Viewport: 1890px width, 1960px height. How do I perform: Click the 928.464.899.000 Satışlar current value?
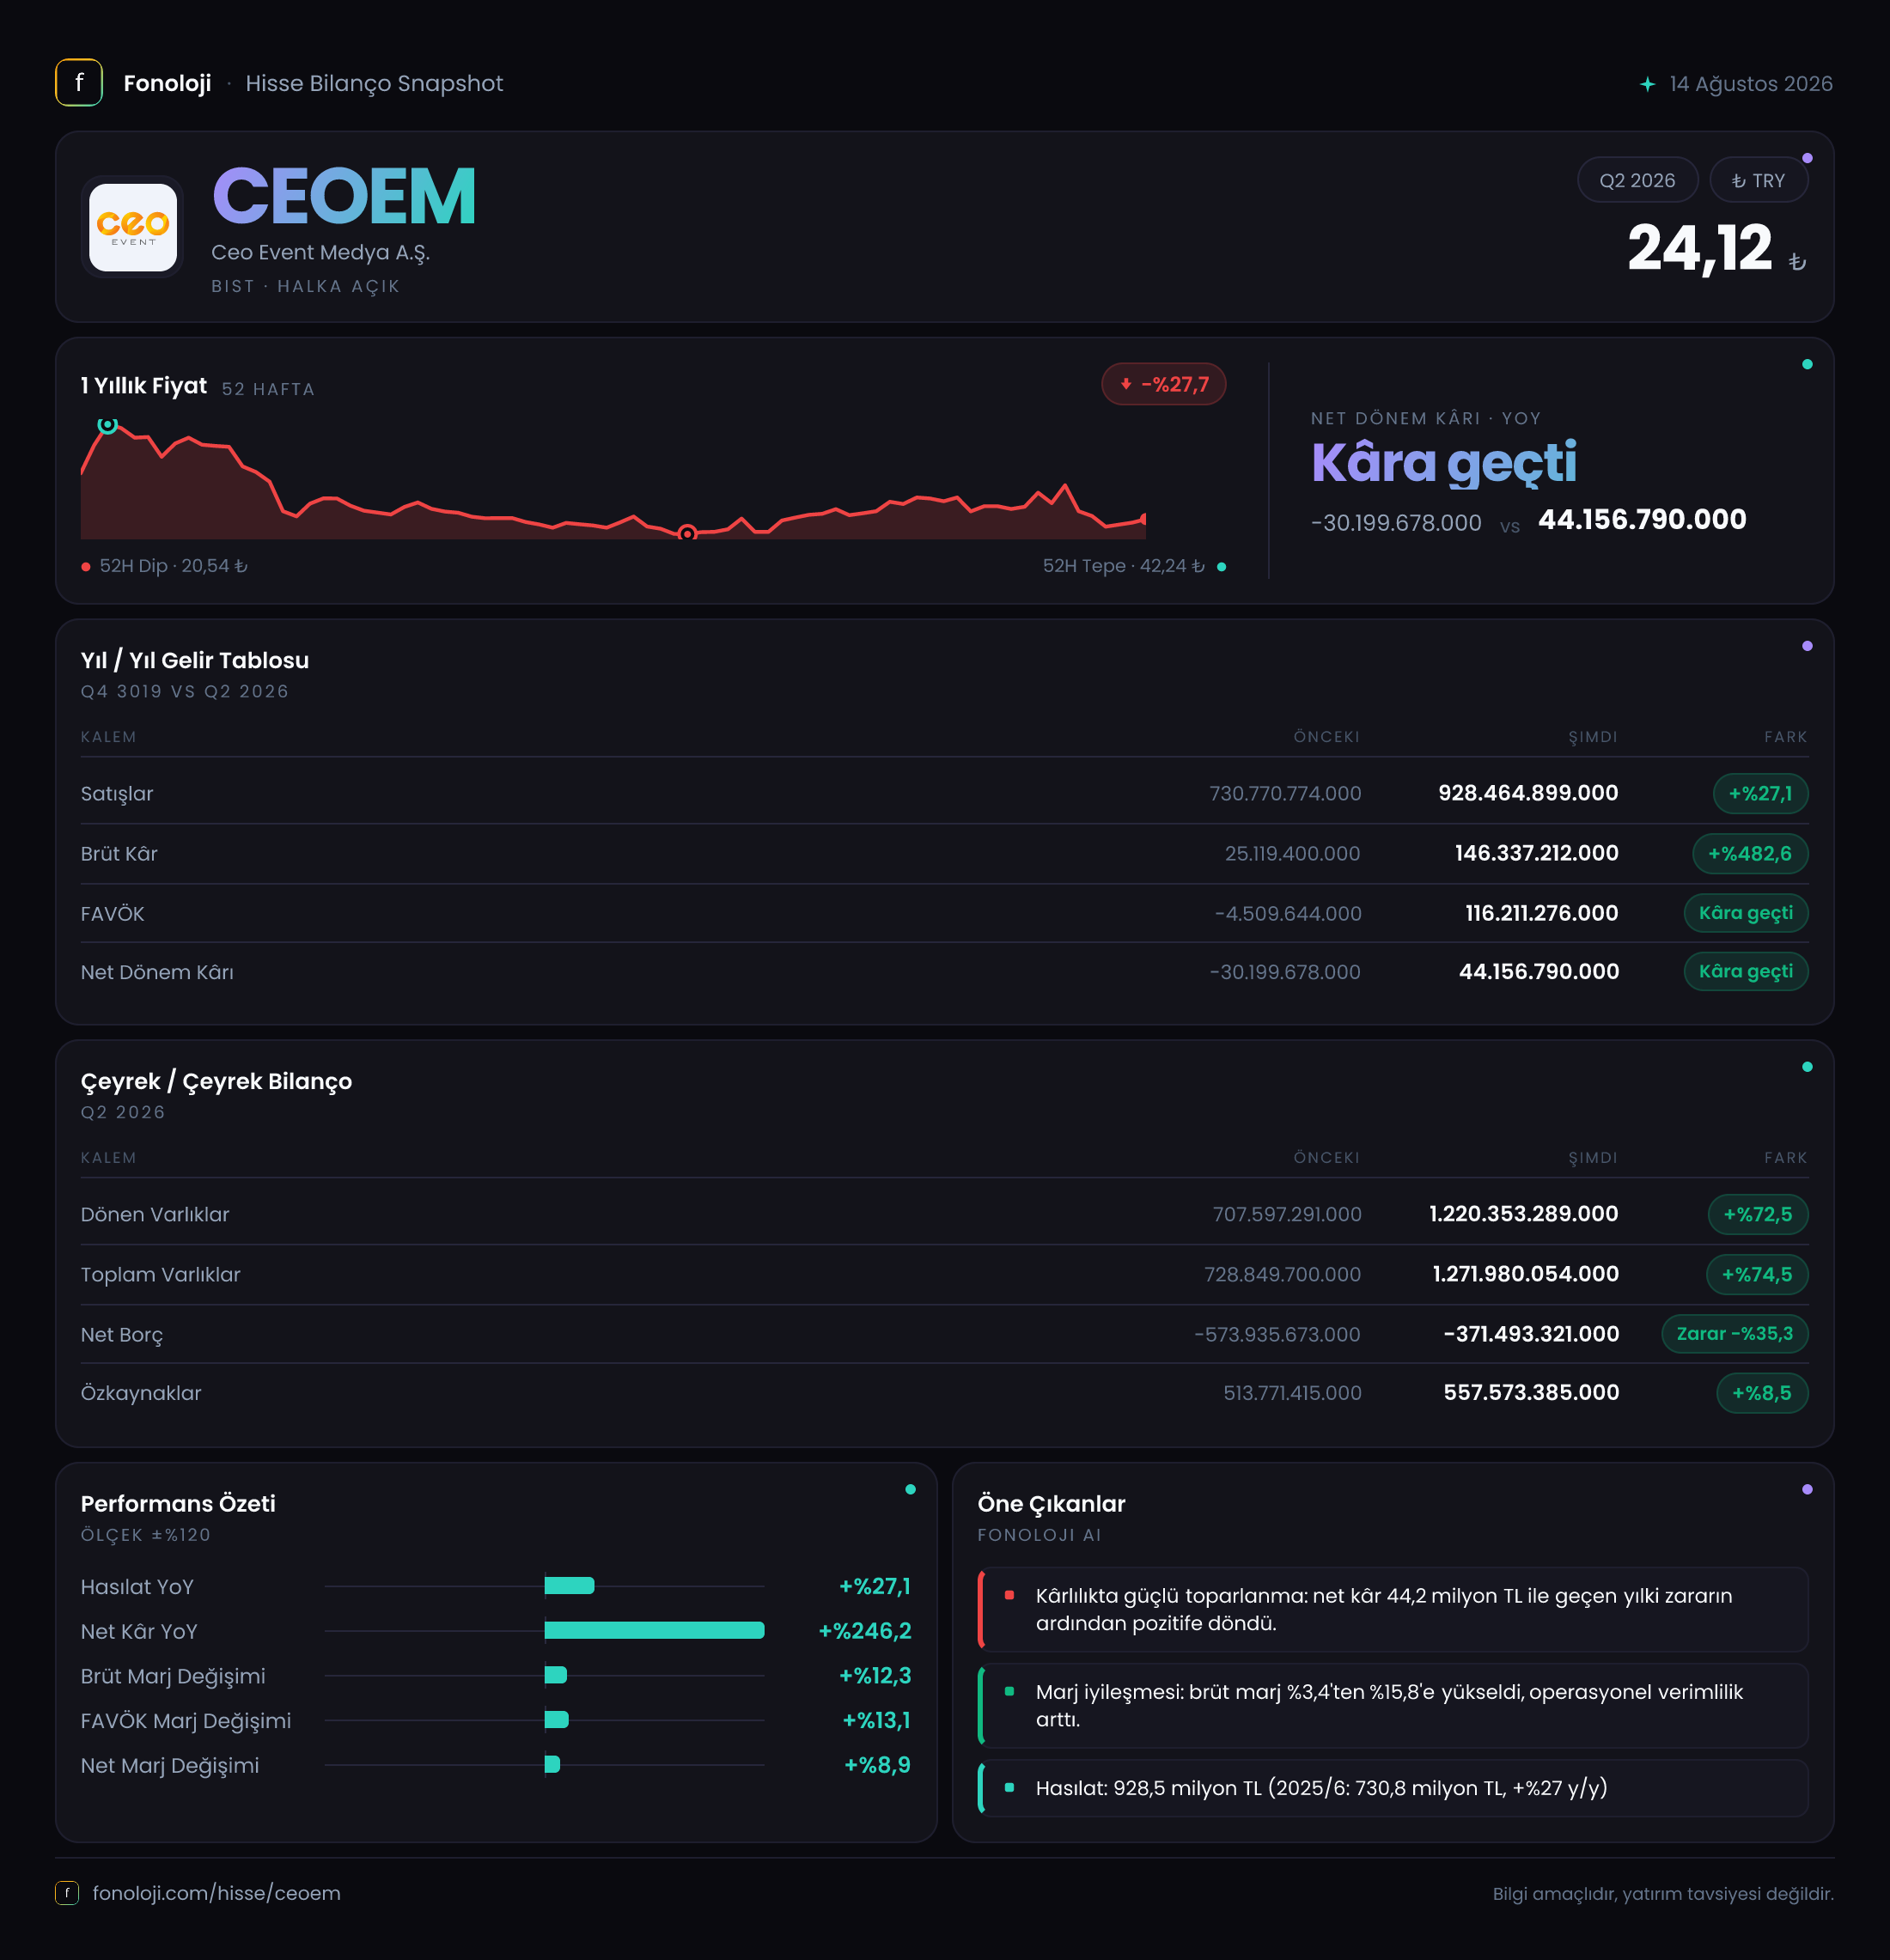point(1527,793)
